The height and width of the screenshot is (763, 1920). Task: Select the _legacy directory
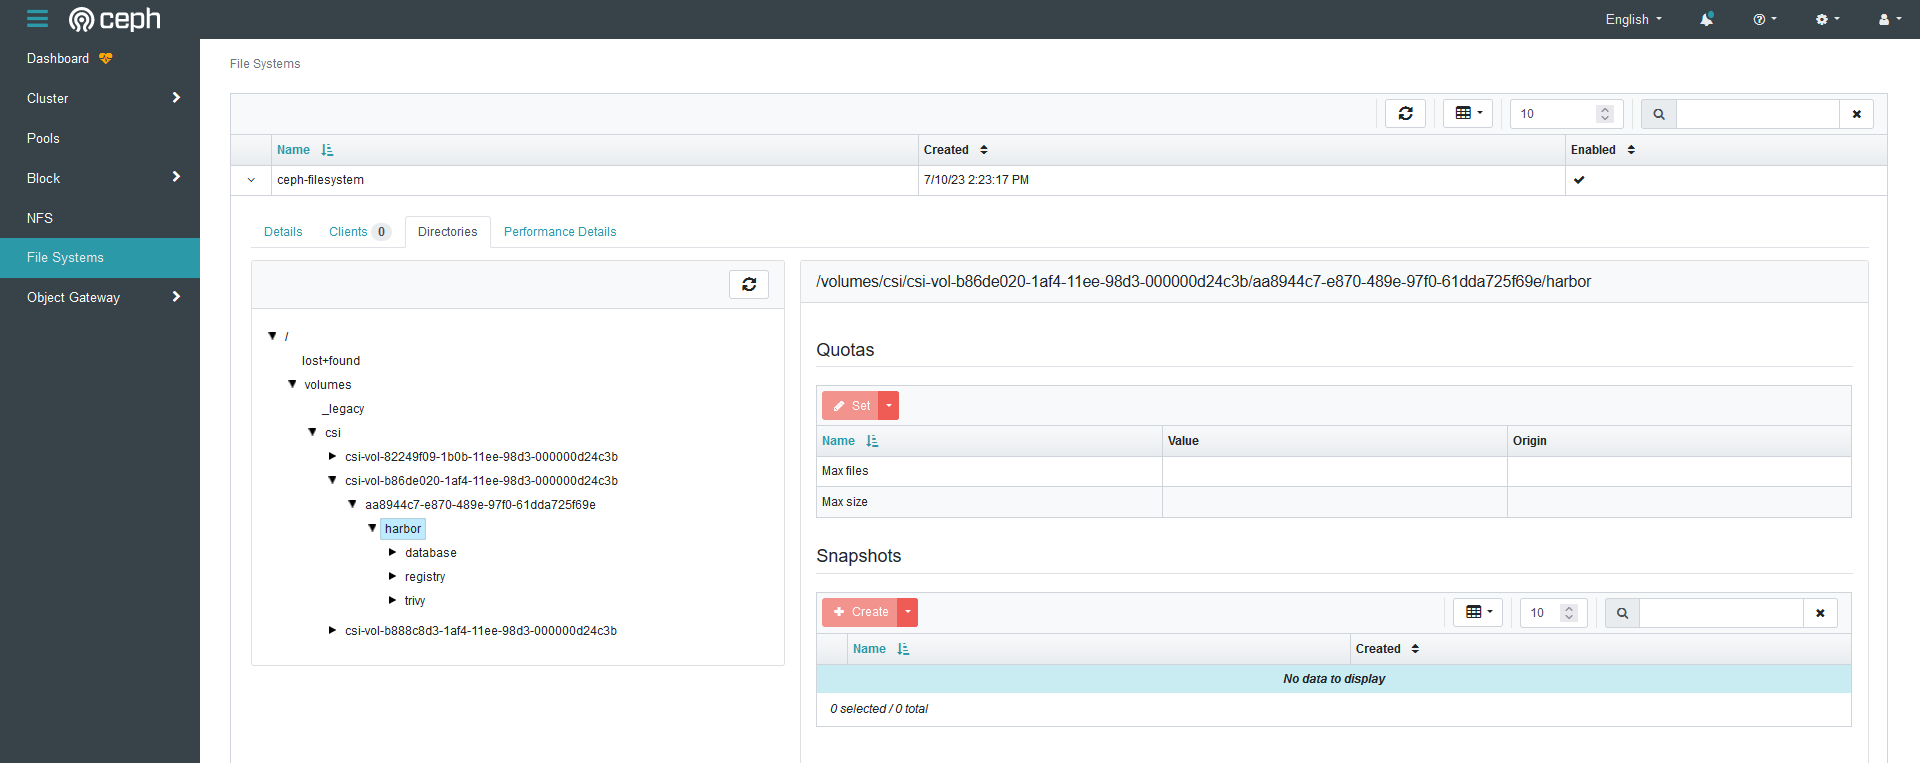tap(343, 409)
